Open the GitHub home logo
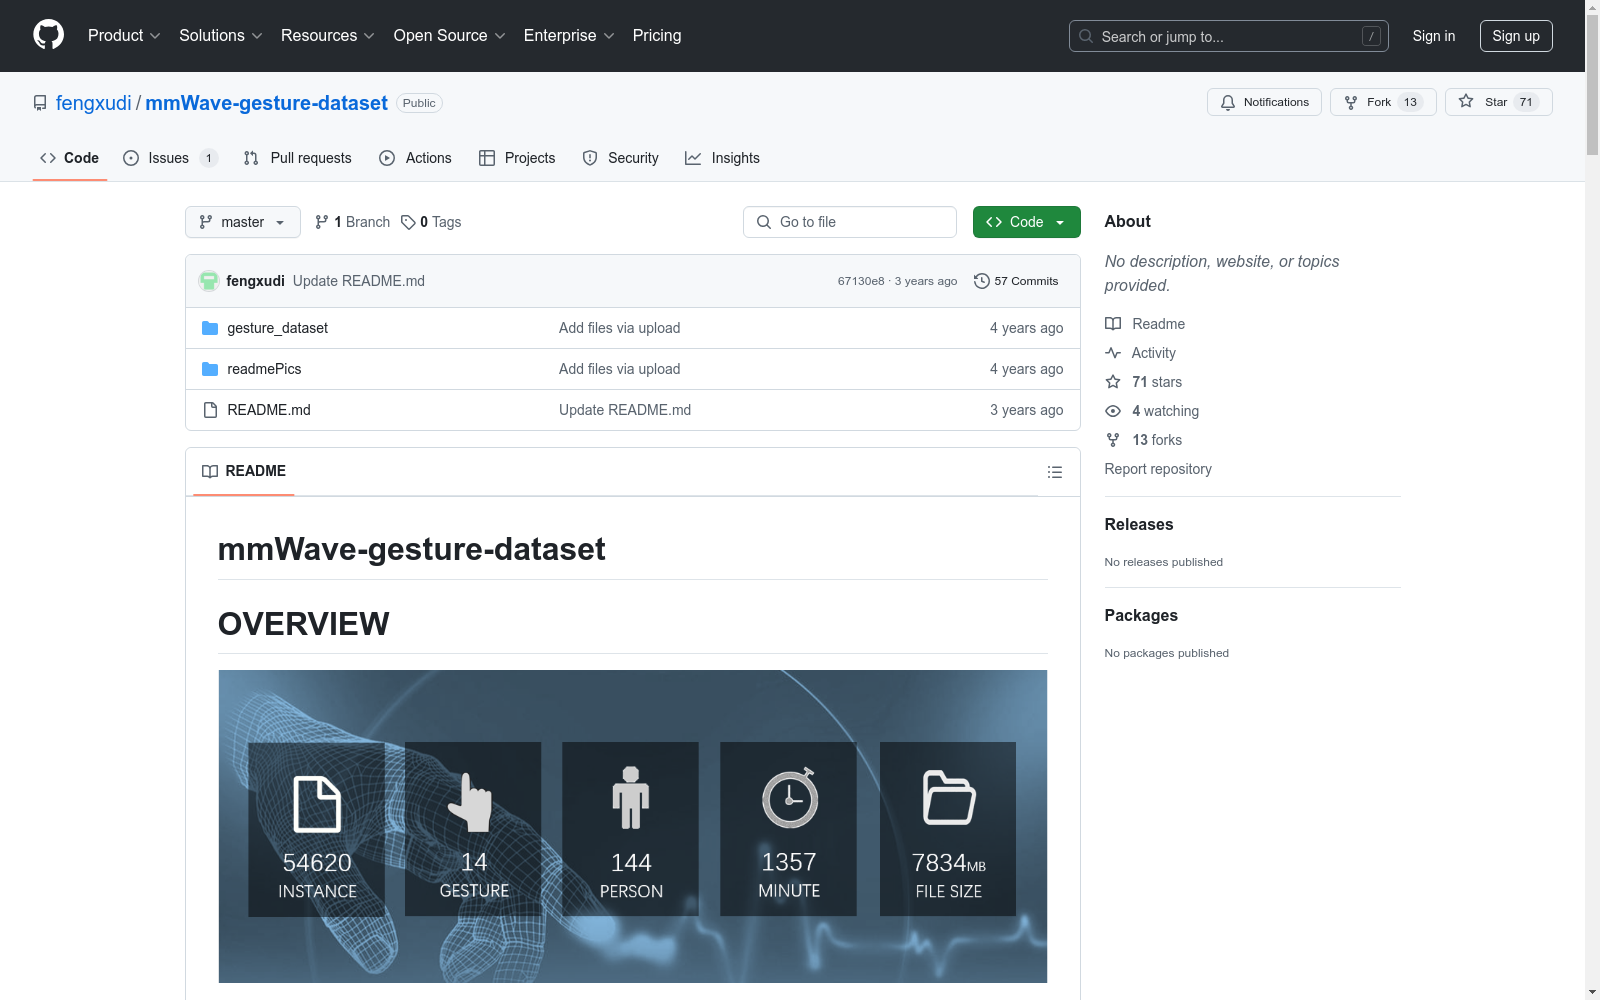 [x=48, y=35]
